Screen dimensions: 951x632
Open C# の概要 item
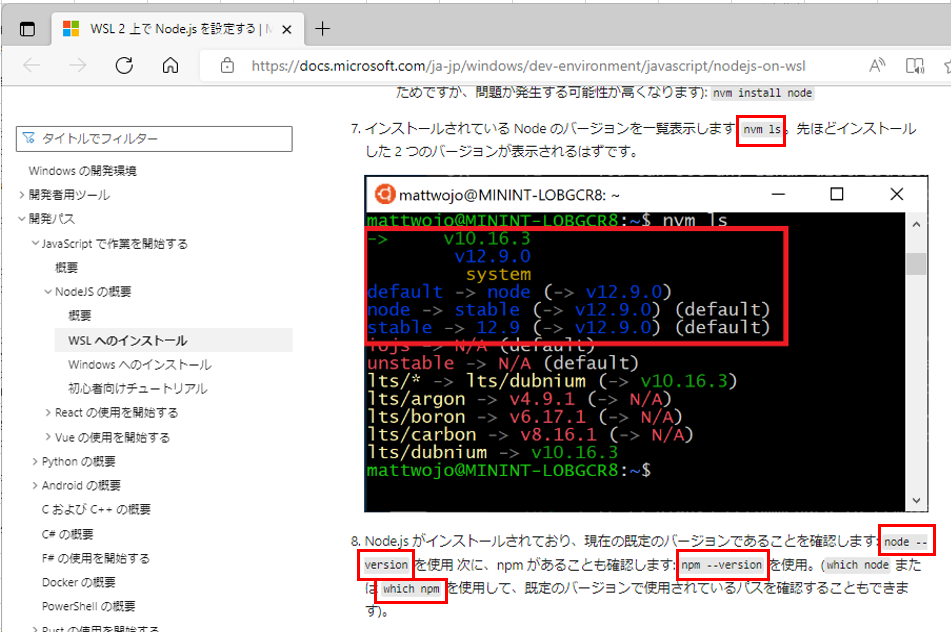click(x=67, y=534)
